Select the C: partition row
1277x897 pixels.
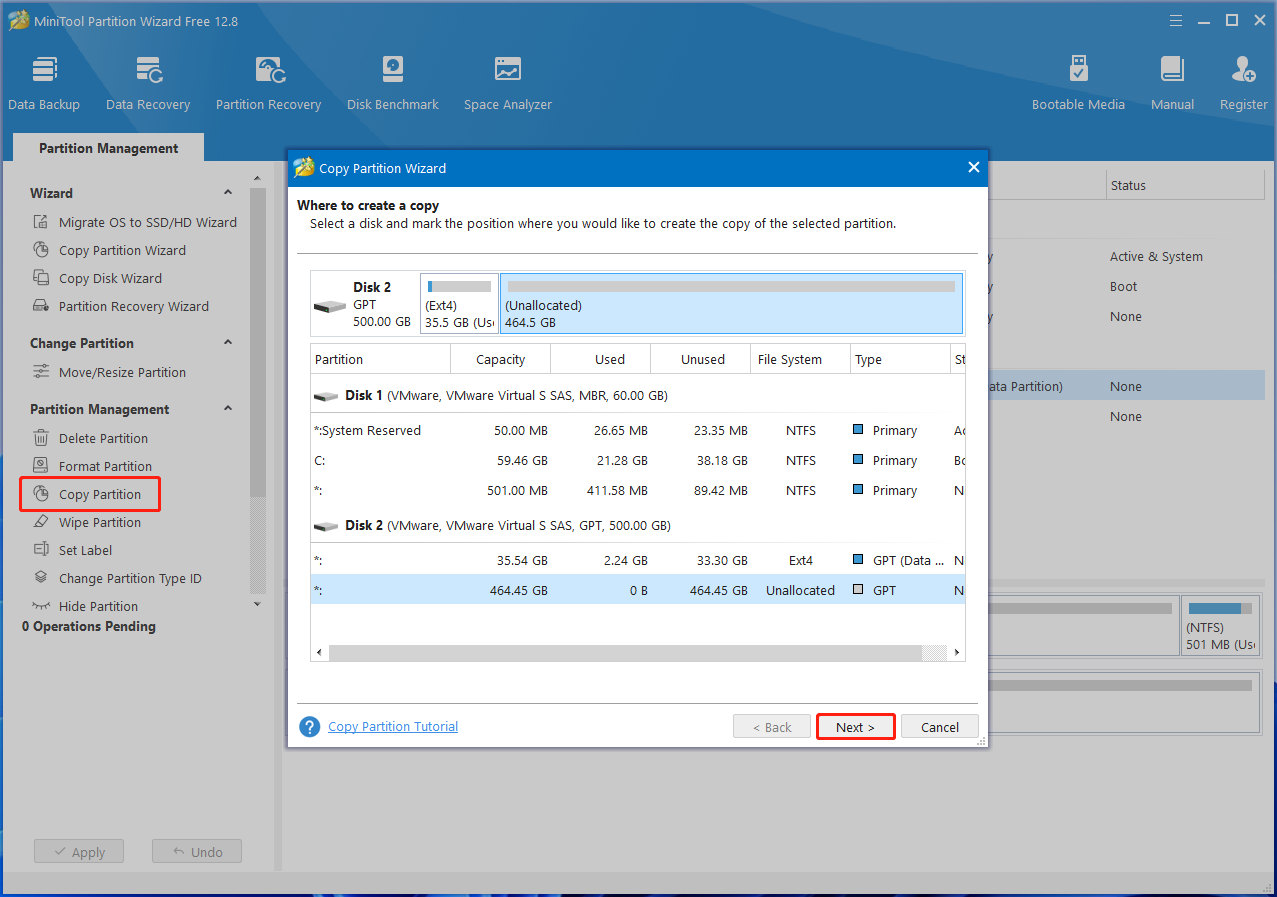tap(637, 461)
